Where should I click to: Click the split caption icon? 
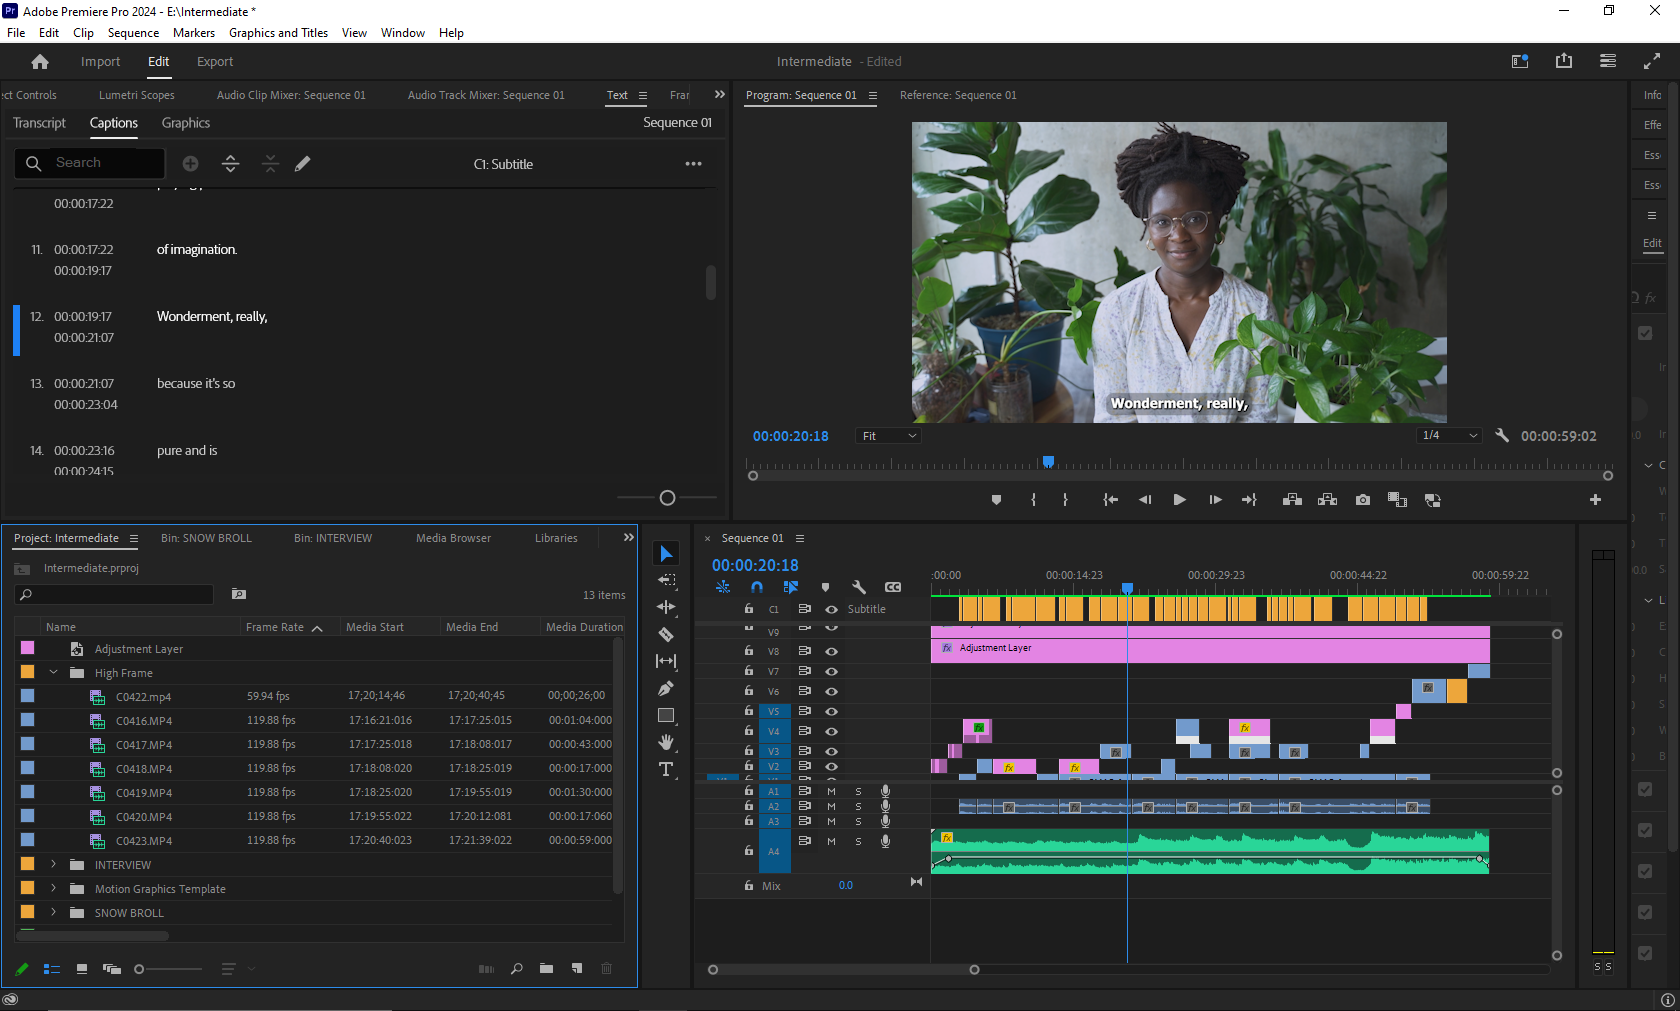(230, 164)
